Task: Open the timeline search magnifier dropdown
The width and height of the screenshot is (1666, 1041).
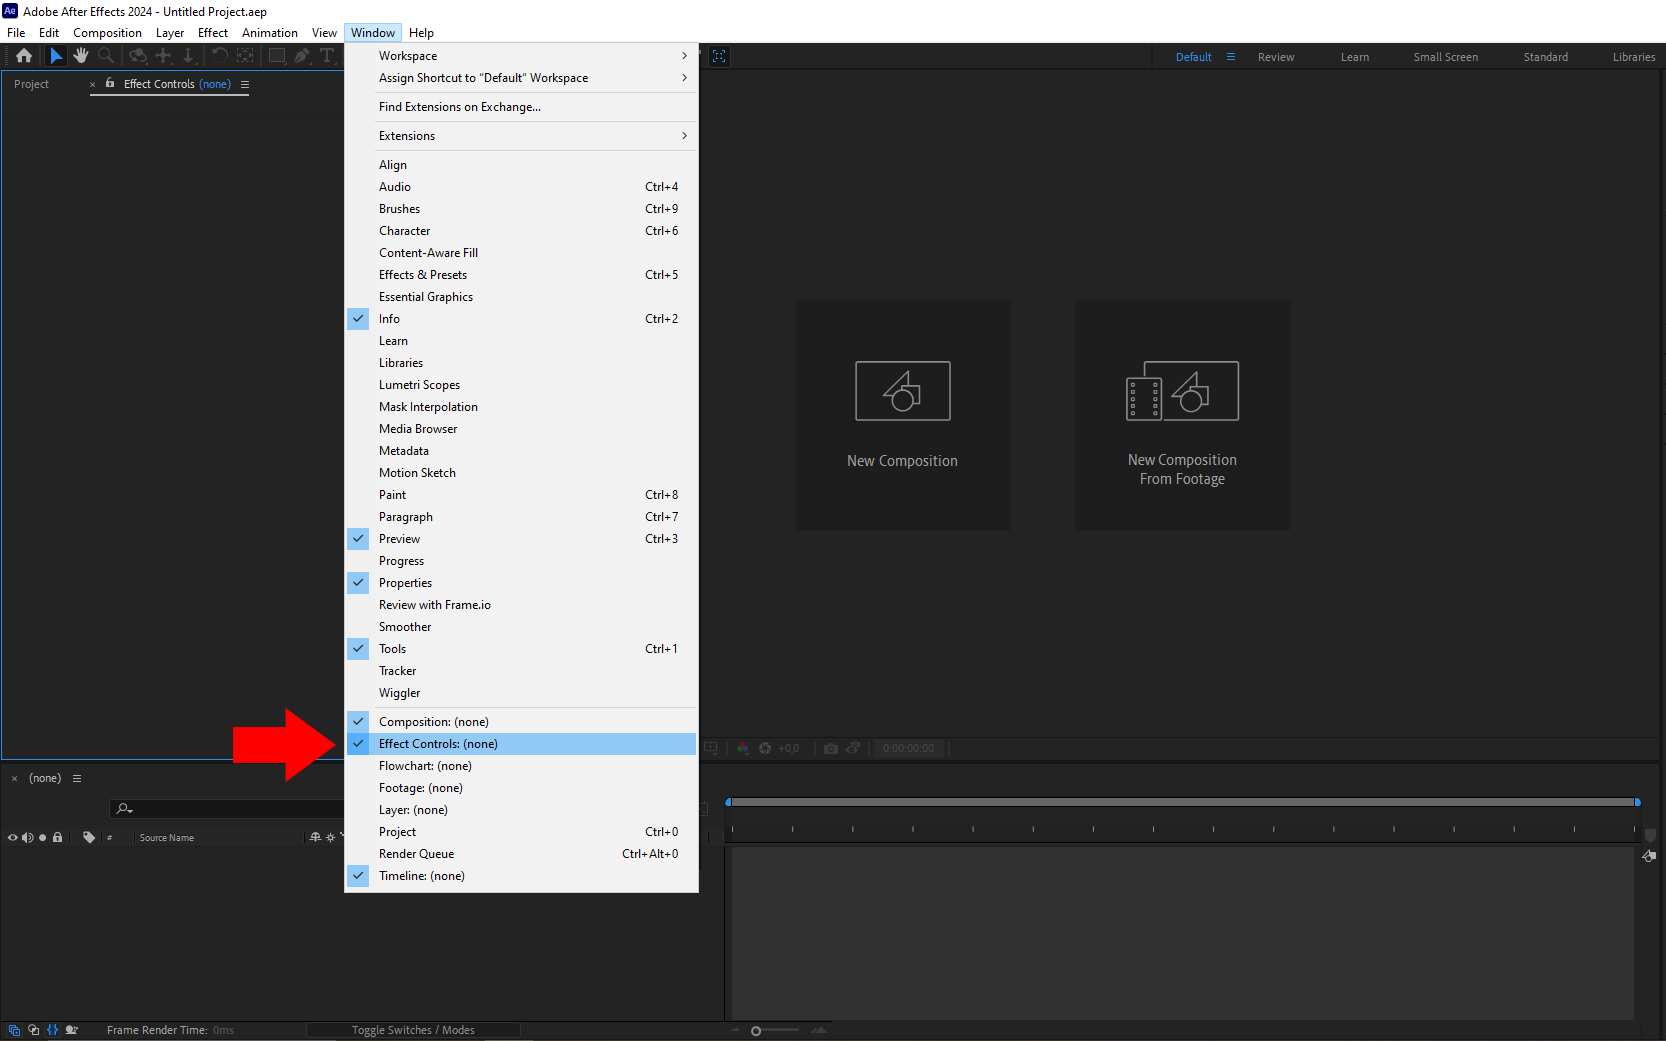Action: 122,808
